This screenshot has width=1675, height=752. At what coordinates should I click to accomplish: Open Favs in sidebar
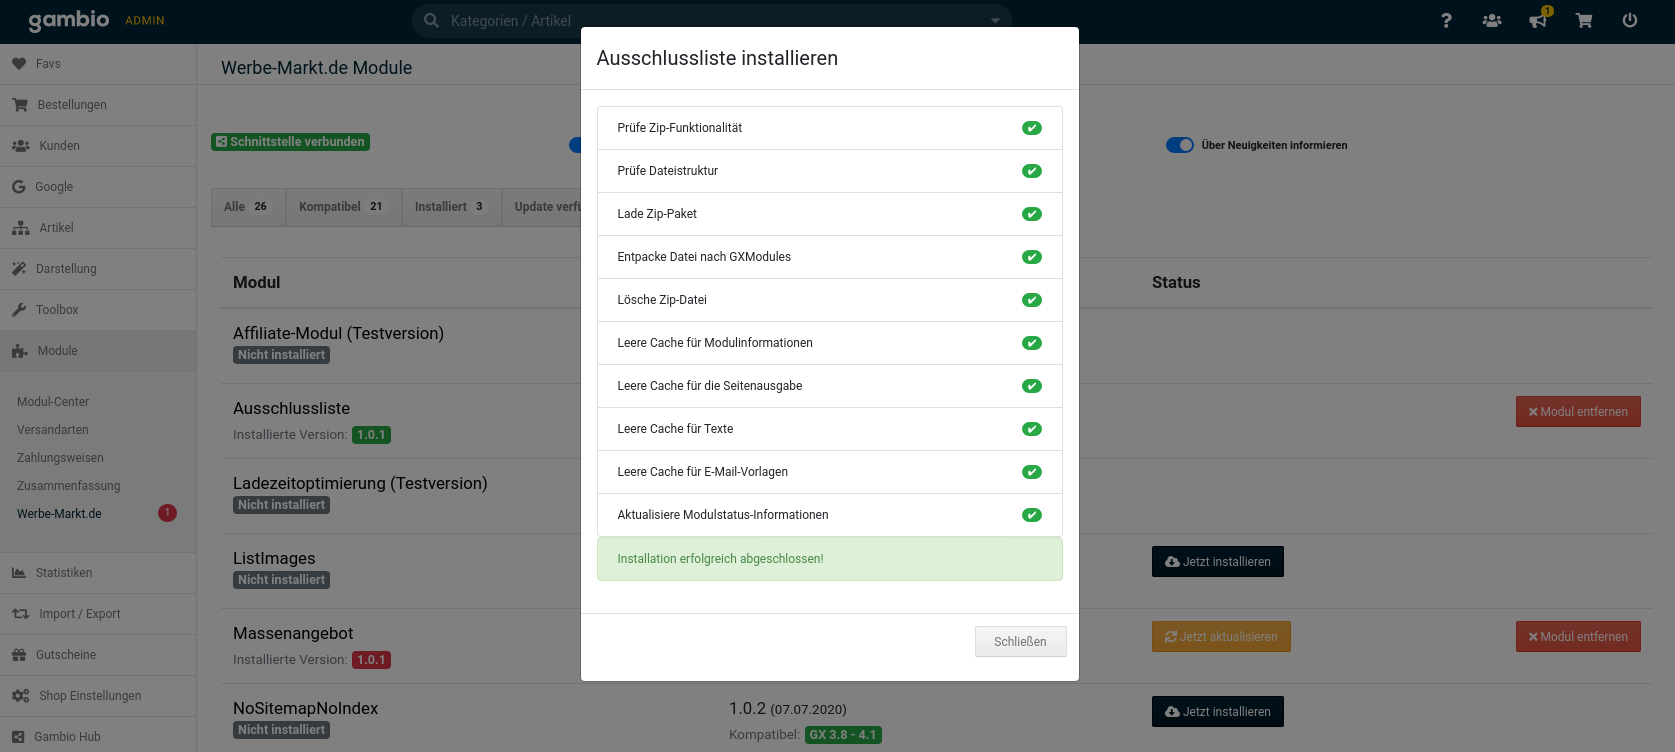pos(98,63)
